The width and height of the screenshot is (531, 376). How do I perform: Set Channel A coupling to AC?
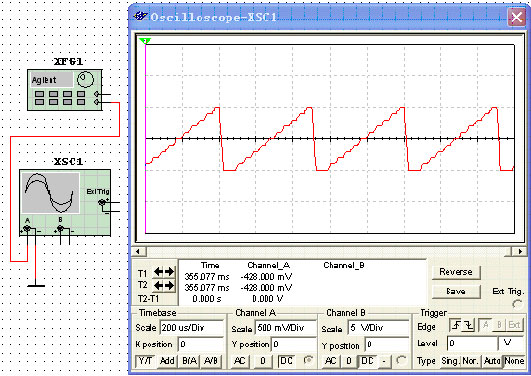[x=239, y=361]
